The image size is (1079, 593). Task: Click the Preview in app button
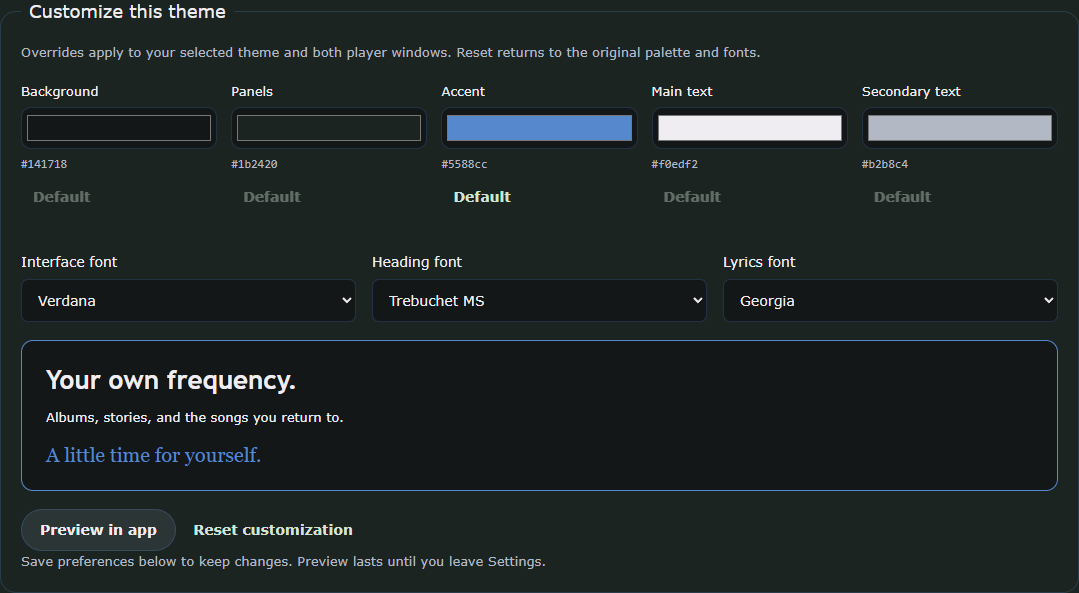[98, 530]
